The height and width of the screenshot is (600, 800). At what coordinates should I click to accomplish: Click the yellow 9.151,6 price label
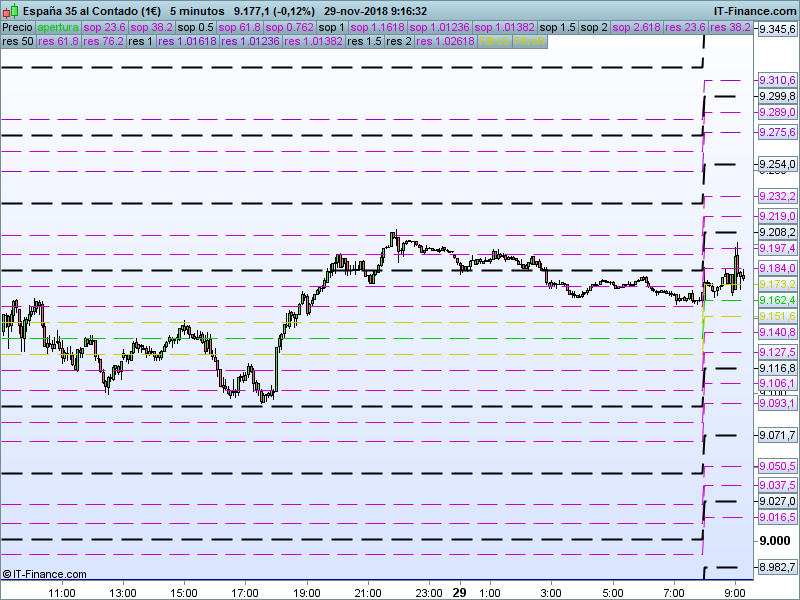(777, 316)
